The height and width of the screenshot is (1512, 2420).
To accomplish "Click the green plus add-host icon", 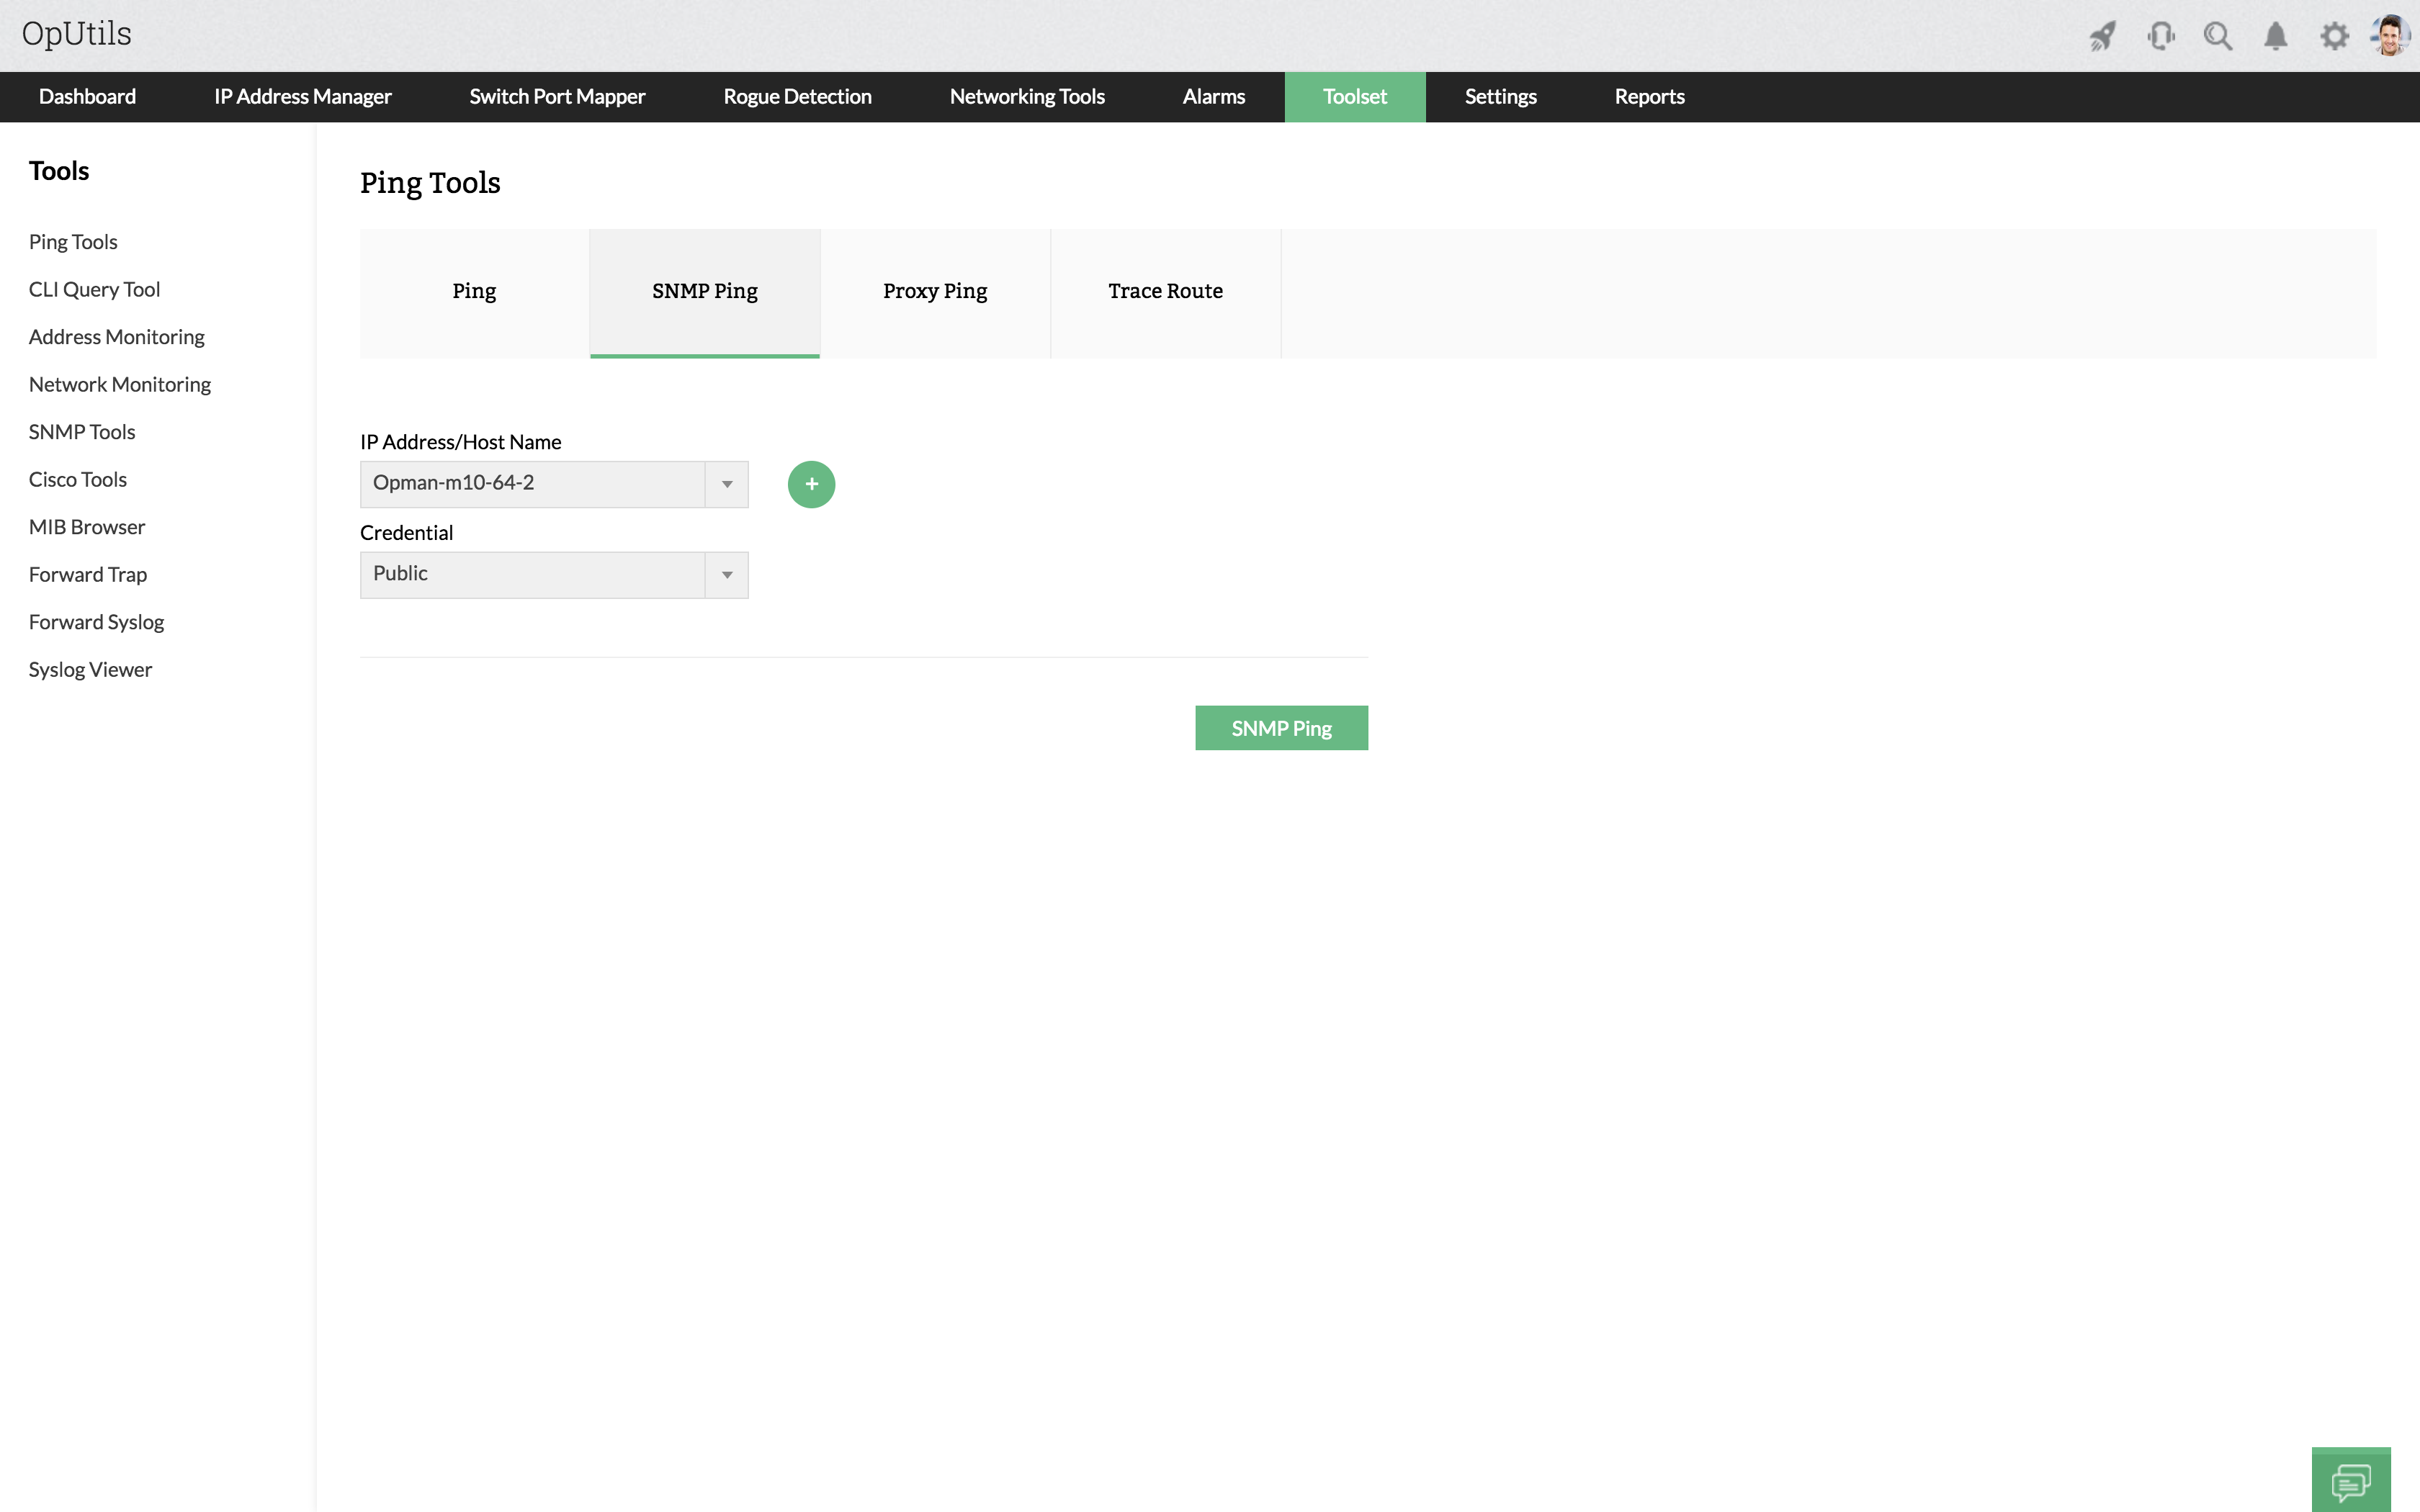I will 811,484.
